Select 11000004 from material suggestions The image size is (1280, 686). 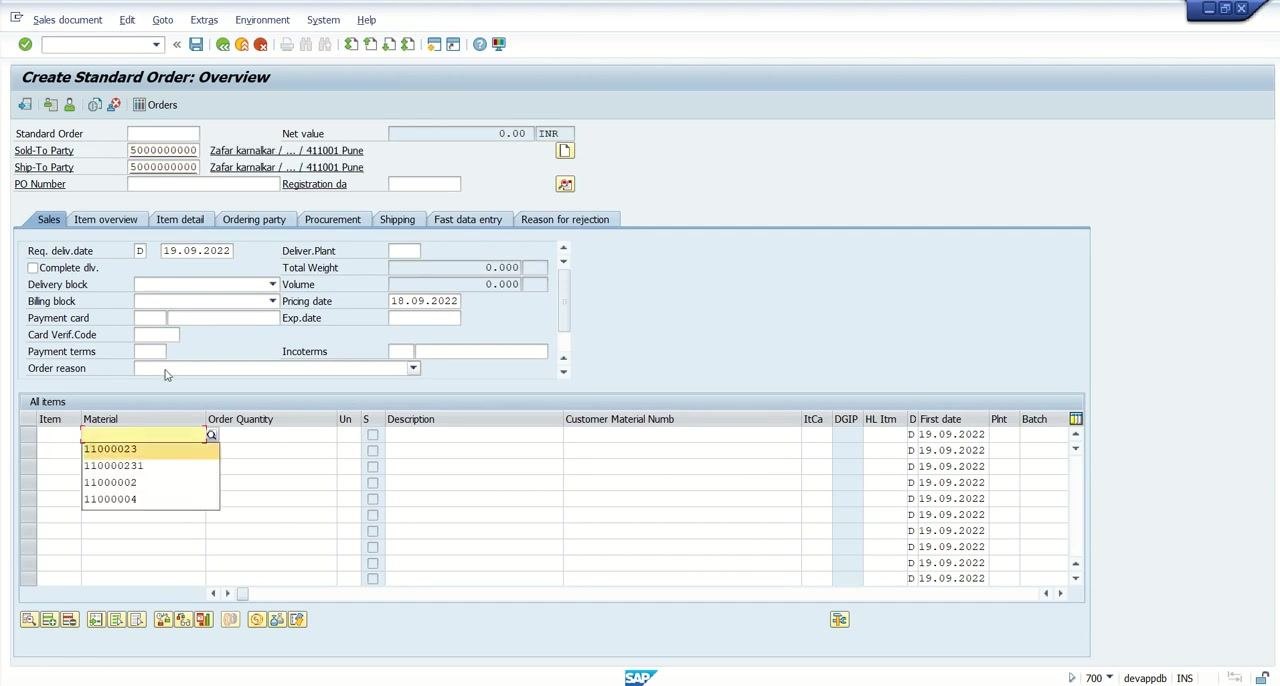coord(150,499)
